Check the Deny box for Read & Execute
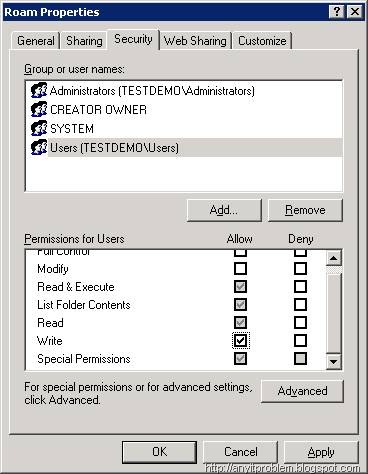The image size is (368, 474). (x=300, y=286)
